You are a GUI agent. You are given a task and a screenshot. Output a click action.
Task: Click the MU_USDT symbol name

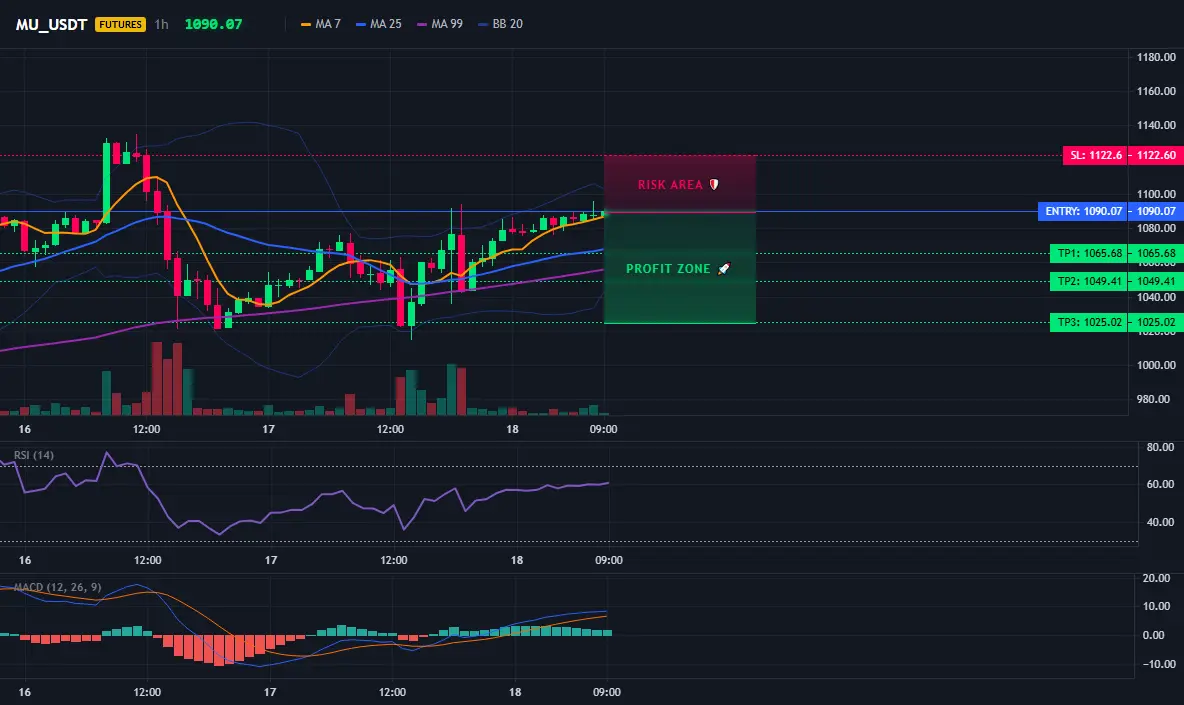pos(51,24)
